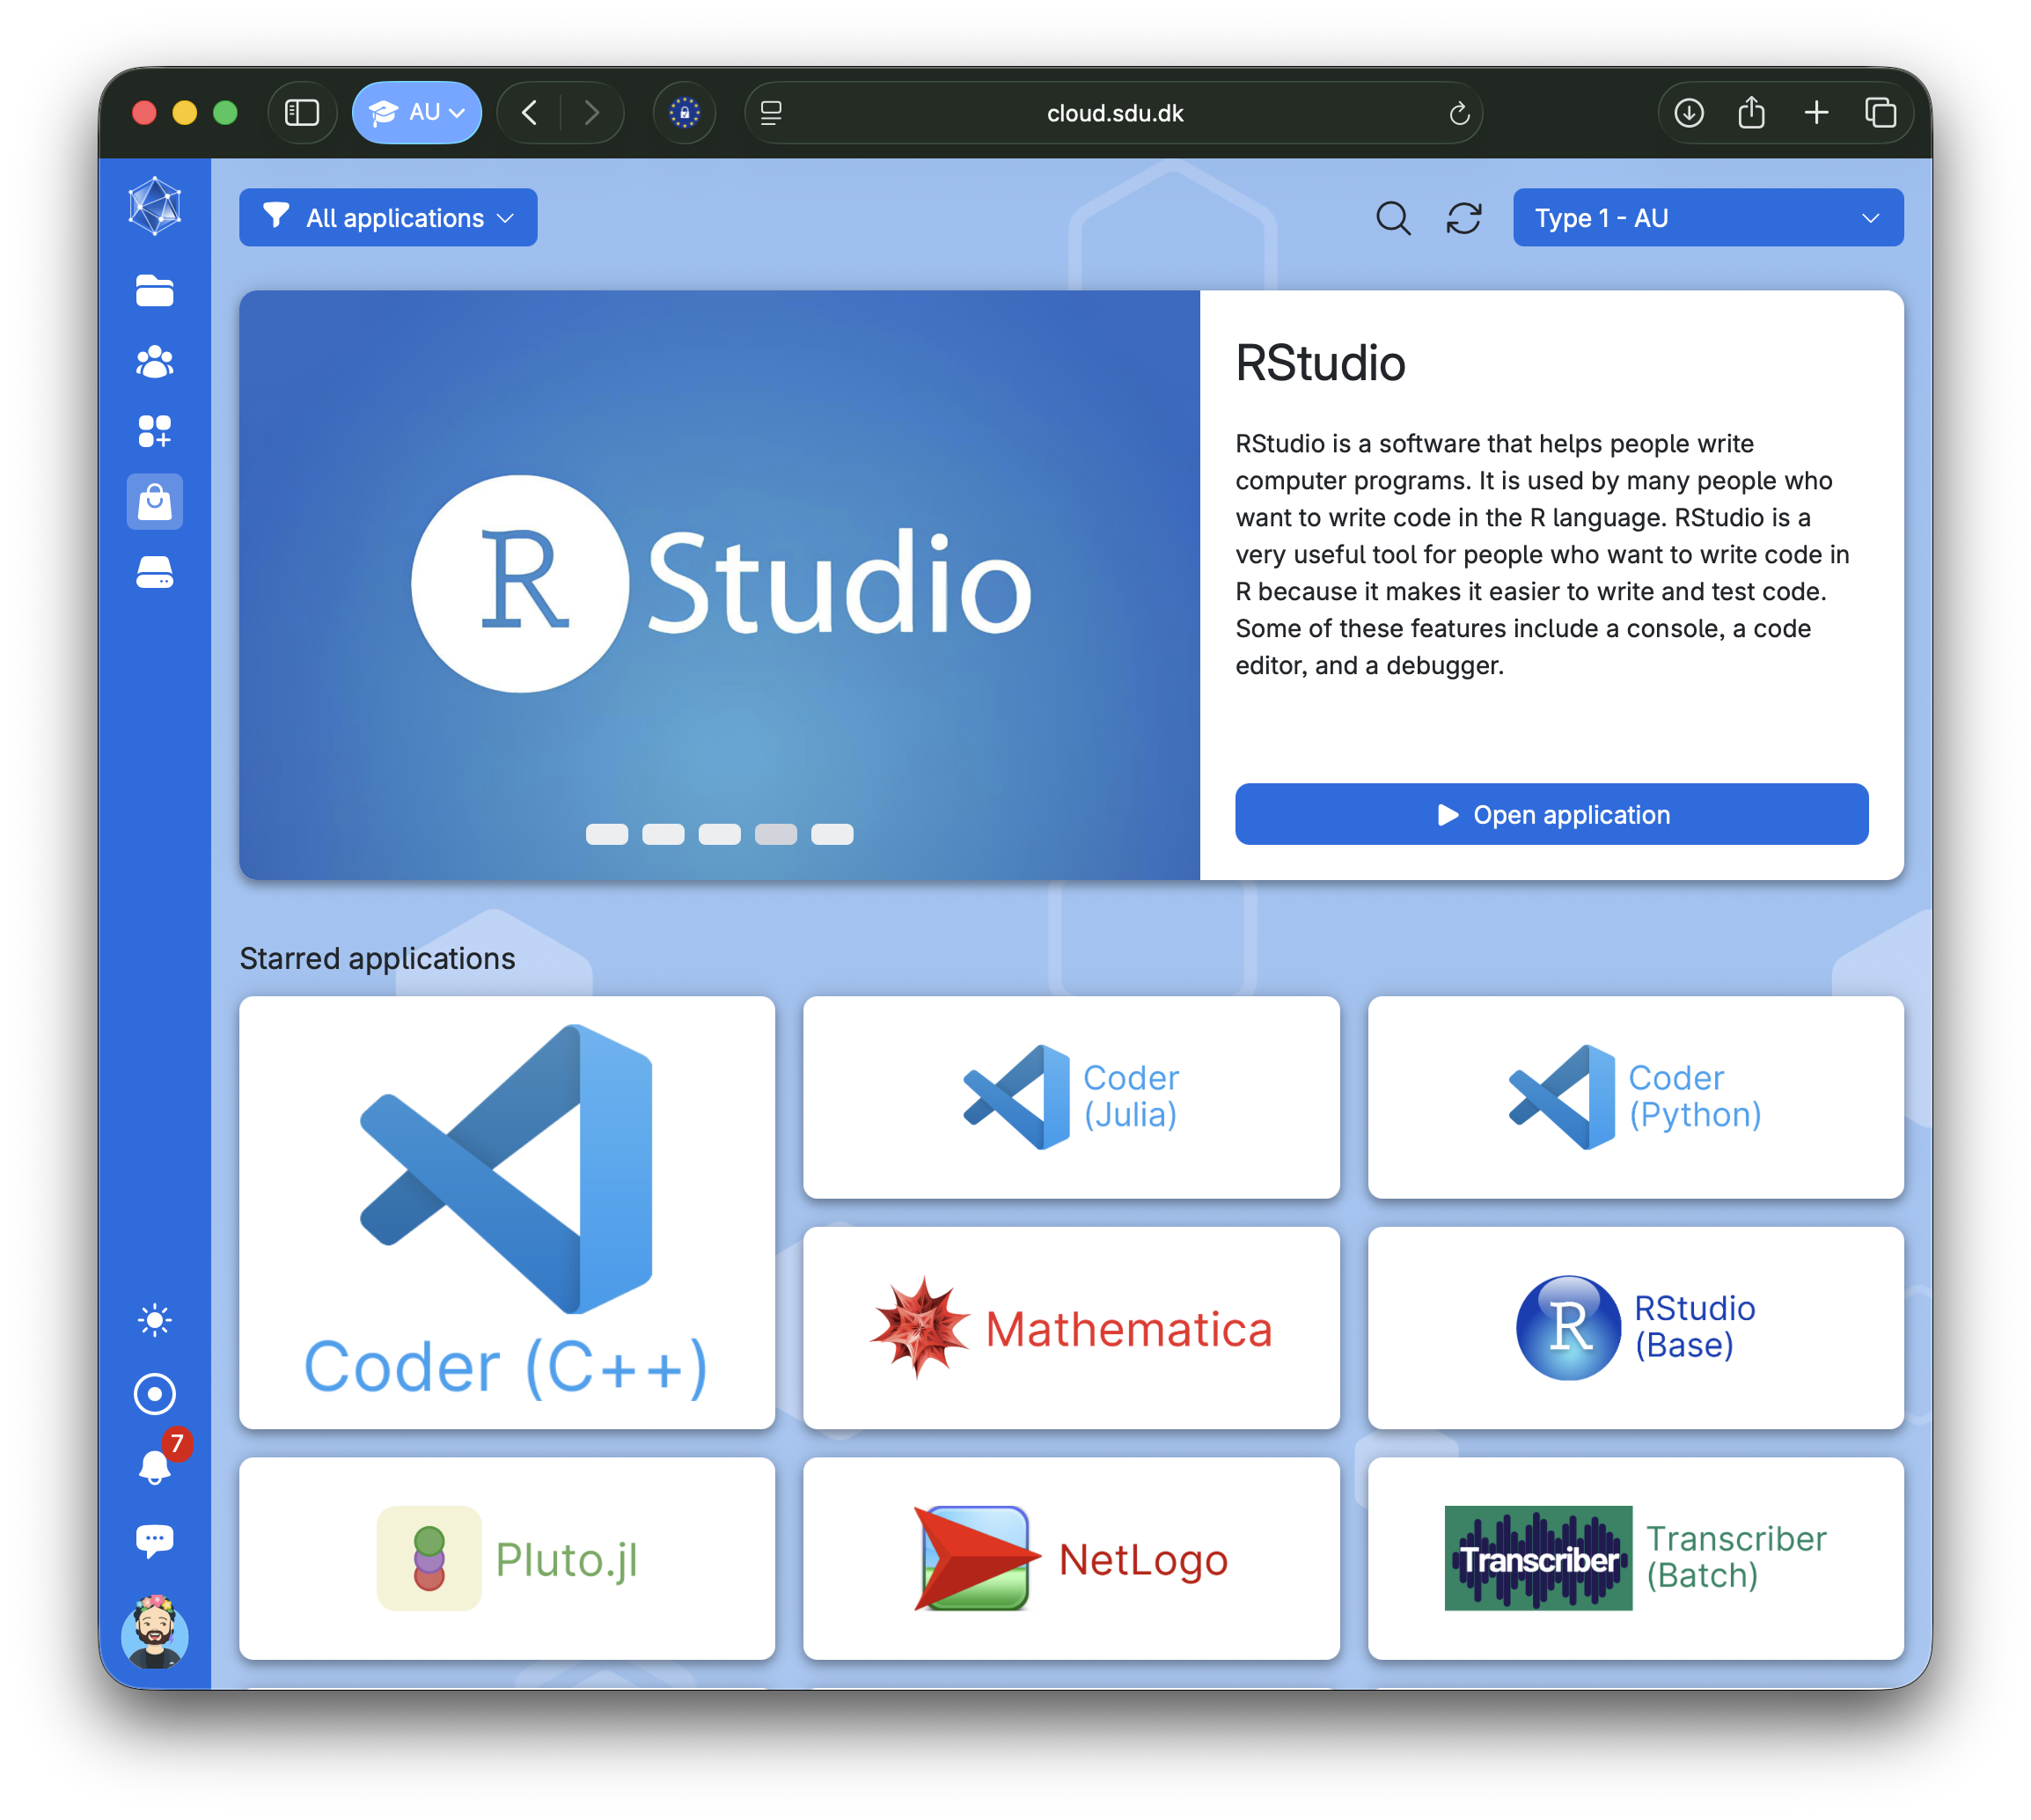The image size is (2031, 1820).
Task: Open the Projects people icon
Action: click(x=155, y=361)
